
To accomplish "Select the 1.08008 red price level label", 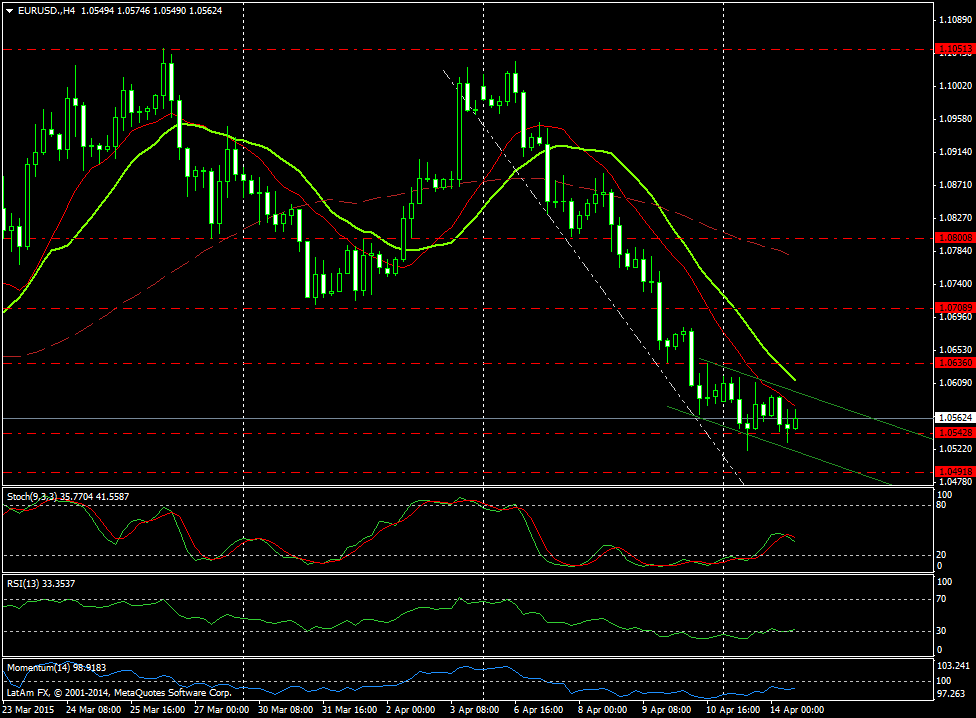I will coord(953,238).
